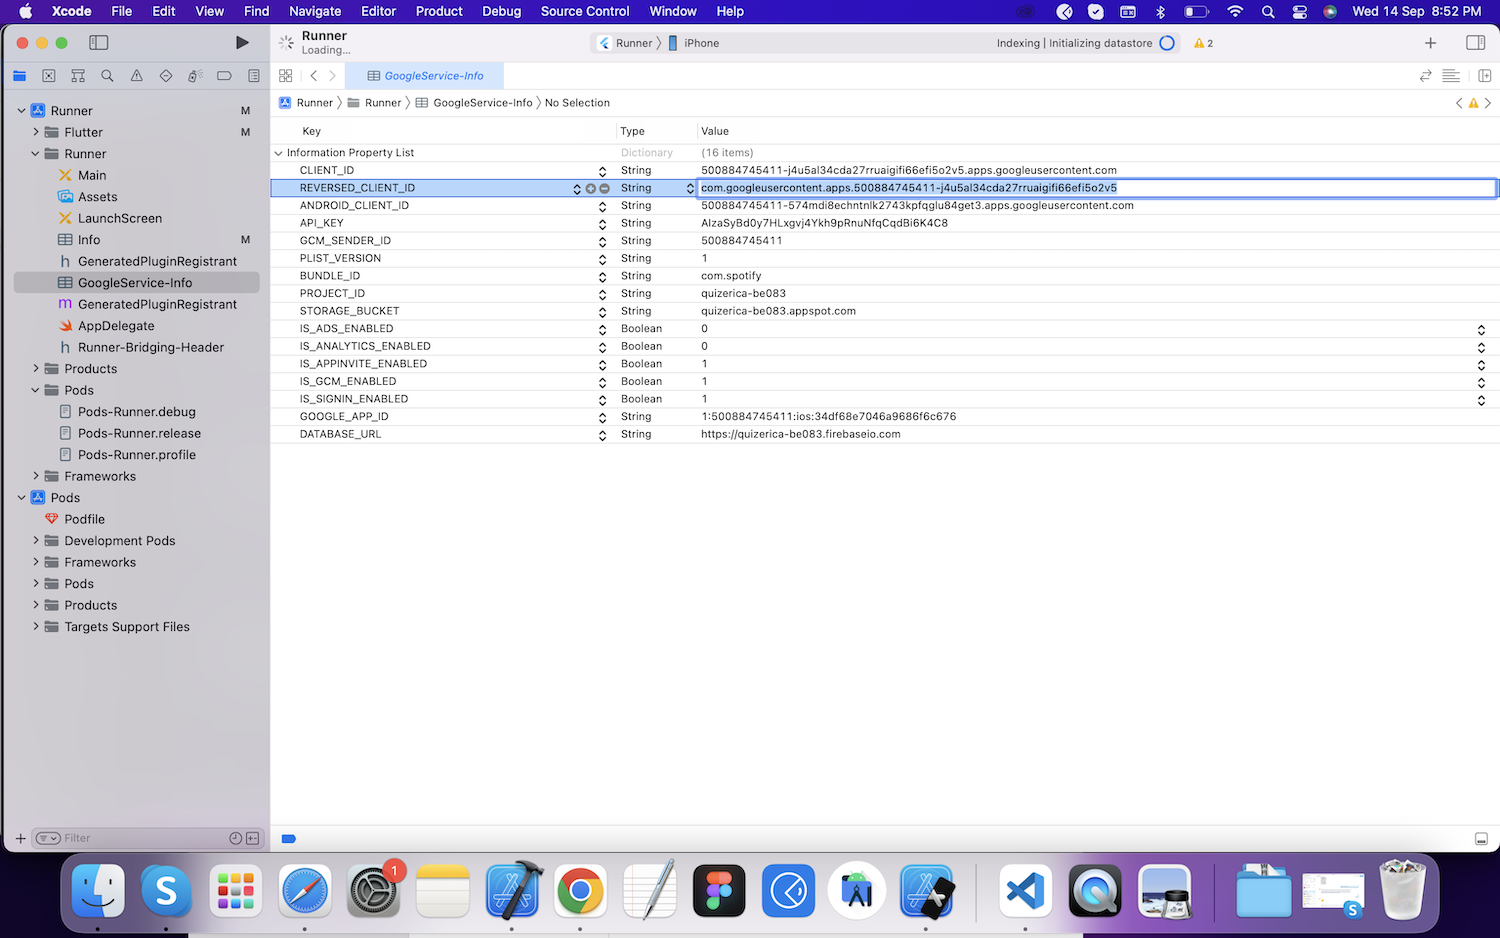The height and width of the screenshot is (938, 1500).
Task: Open the Source Control navigator
Action: coord(49,76)
